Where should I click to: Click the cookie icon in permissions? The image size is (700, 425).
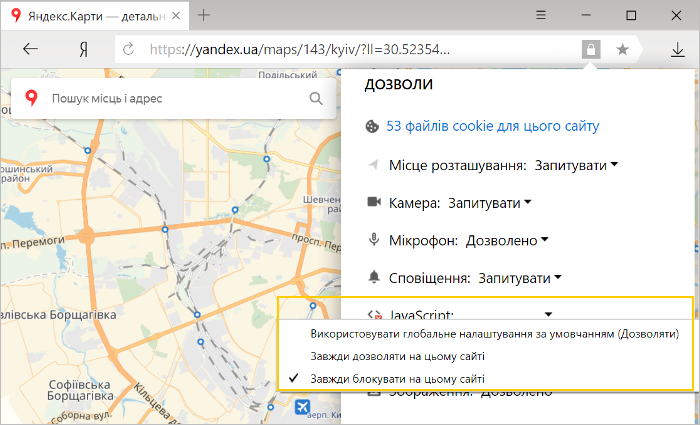point(371,127)
